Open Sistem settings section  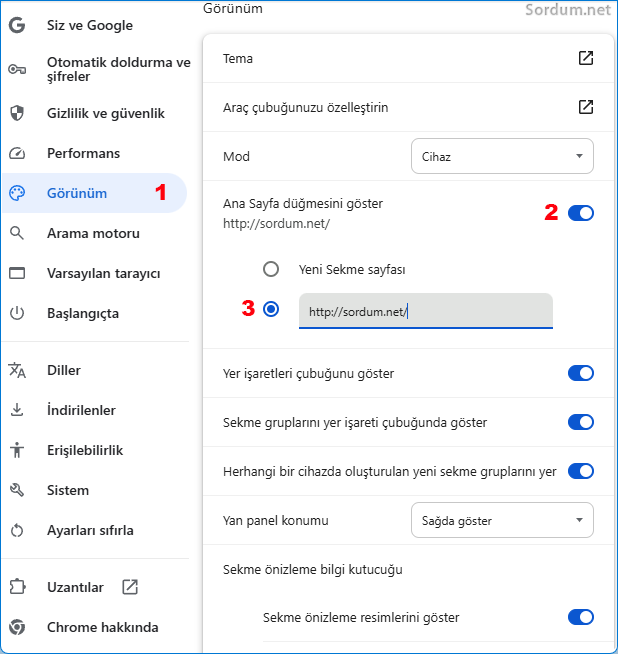pos(95,490)
